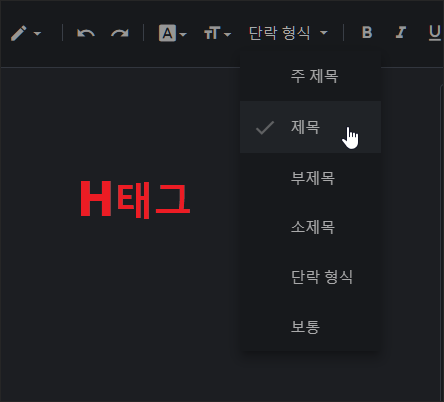Toggle italic formatting

point(400,33)
